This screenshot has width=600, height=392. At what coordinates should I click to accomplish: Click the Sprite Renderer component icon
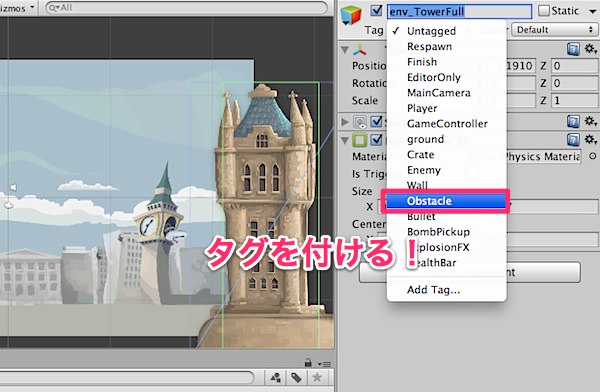click(x=360, y=122)
